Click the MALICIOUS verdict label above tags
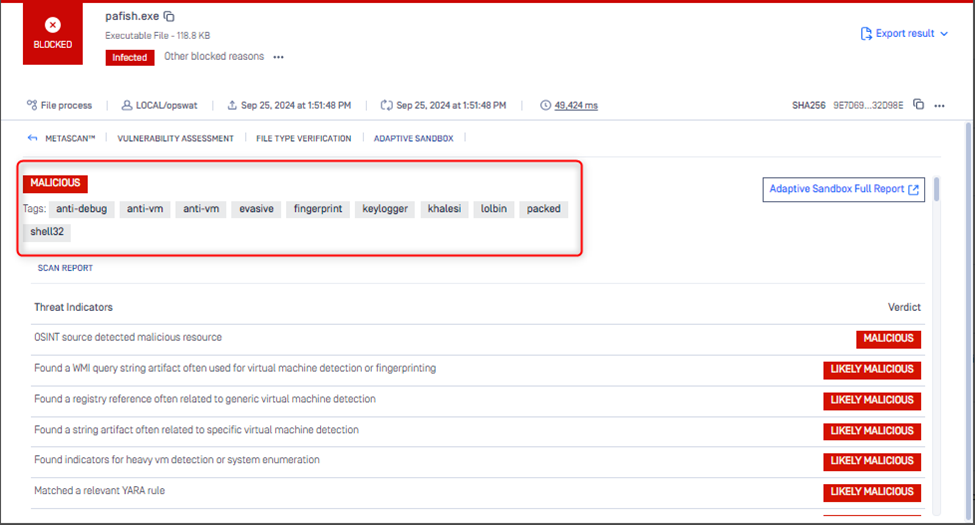This screenshot has height=525, width=975. click(x=55, y=183)
